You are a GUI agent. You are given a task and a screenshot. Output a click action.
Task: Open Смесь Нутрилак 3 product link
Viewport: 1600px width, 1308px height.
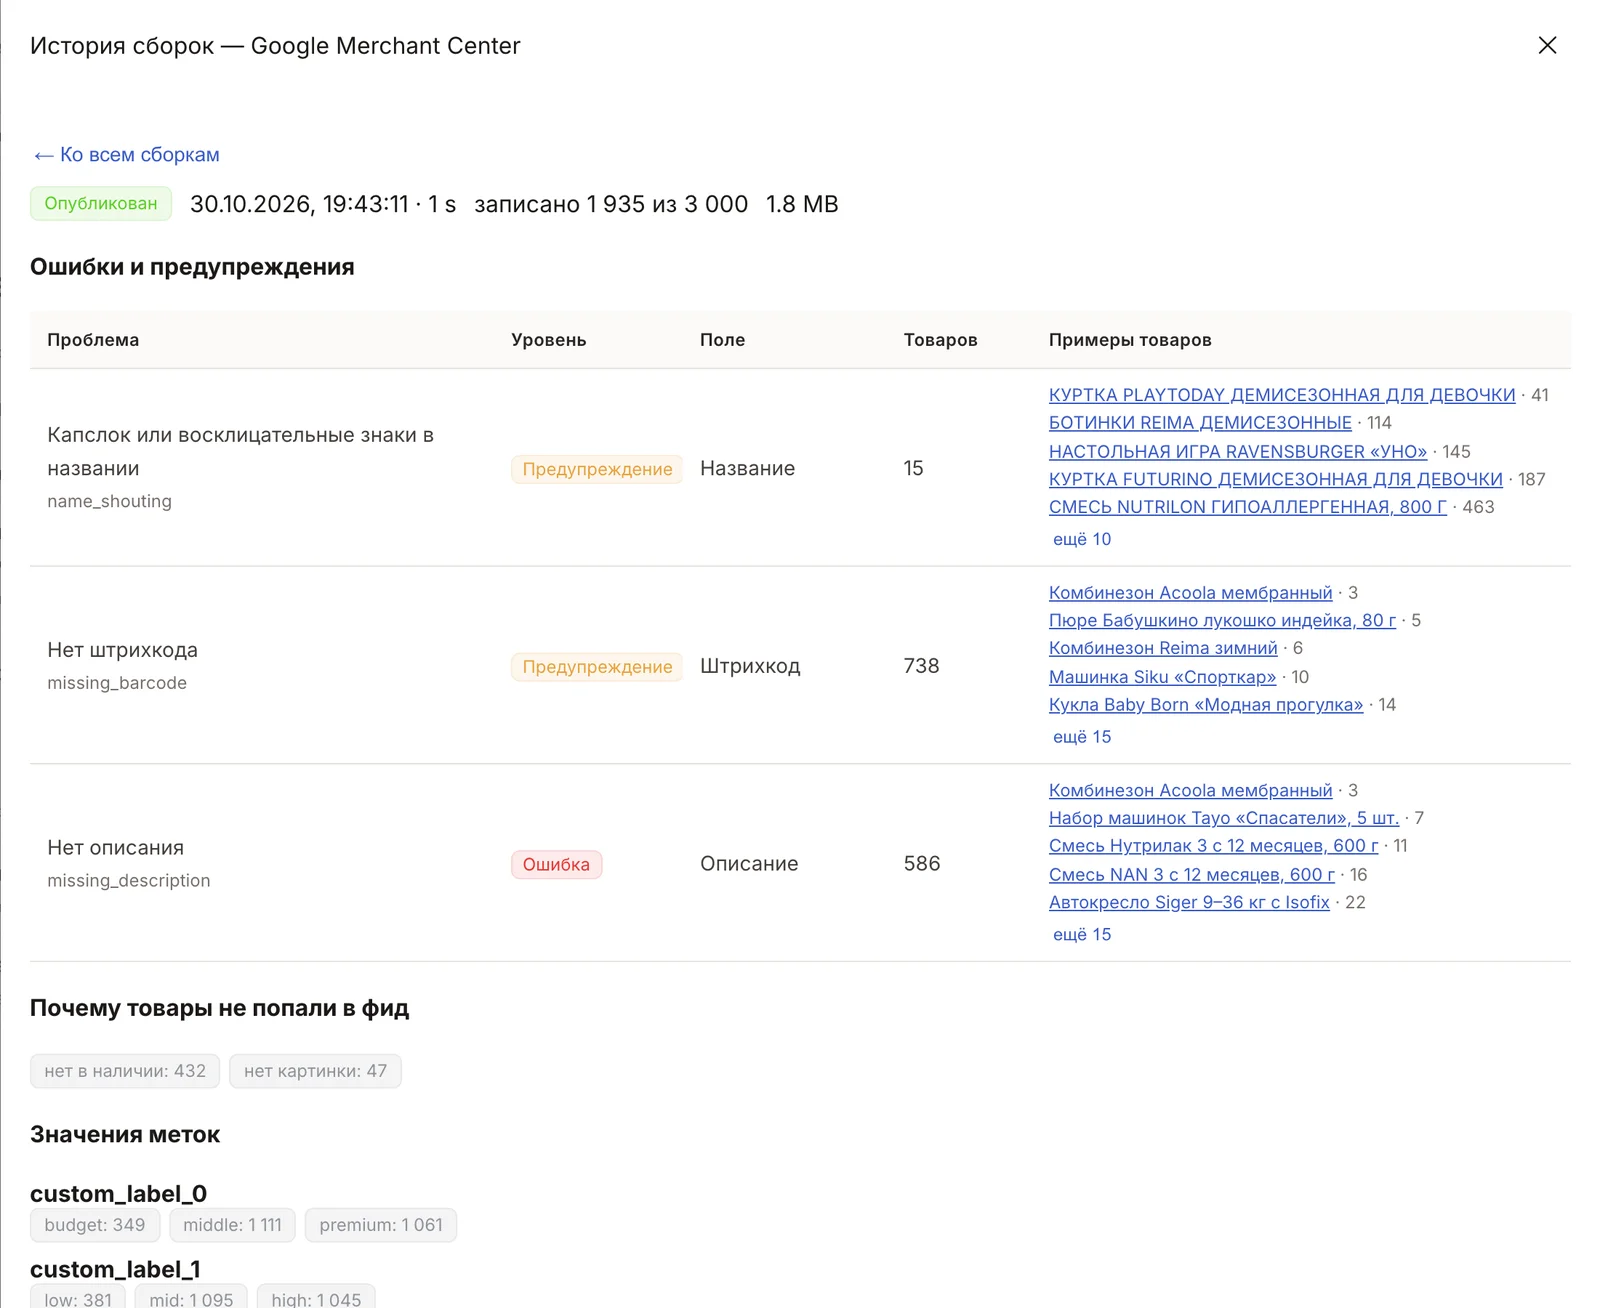tap(1214, 846)
